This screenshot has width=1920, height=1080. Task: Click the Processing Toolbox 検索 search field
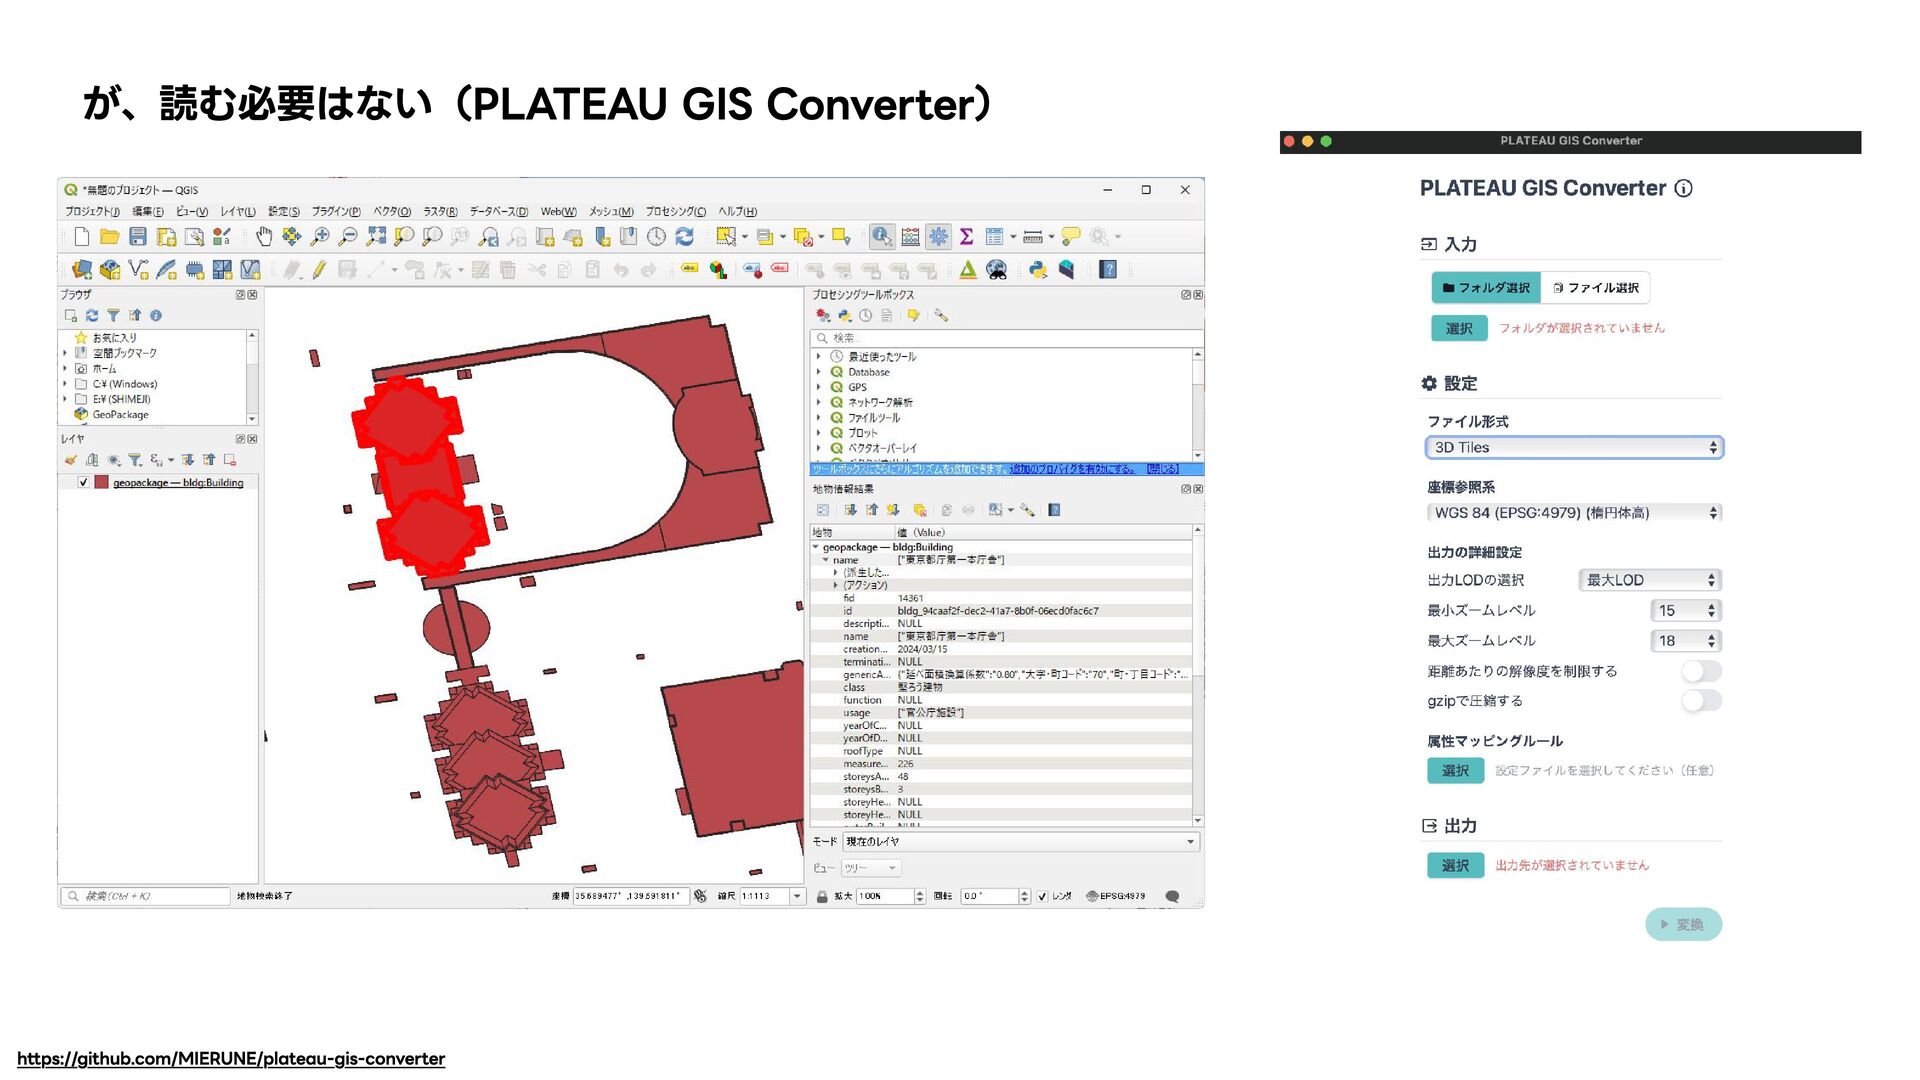(x=1006, y=338)
